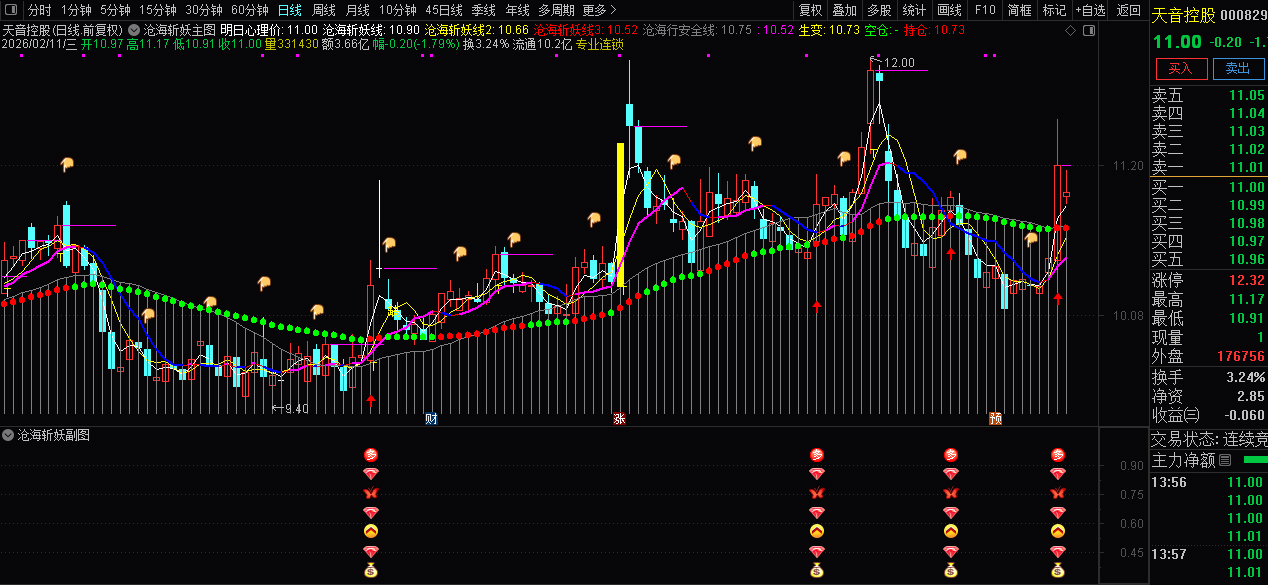Click the 13:56 trade tick row
Screen dimensions: 1268x585
click(1208, 482)
